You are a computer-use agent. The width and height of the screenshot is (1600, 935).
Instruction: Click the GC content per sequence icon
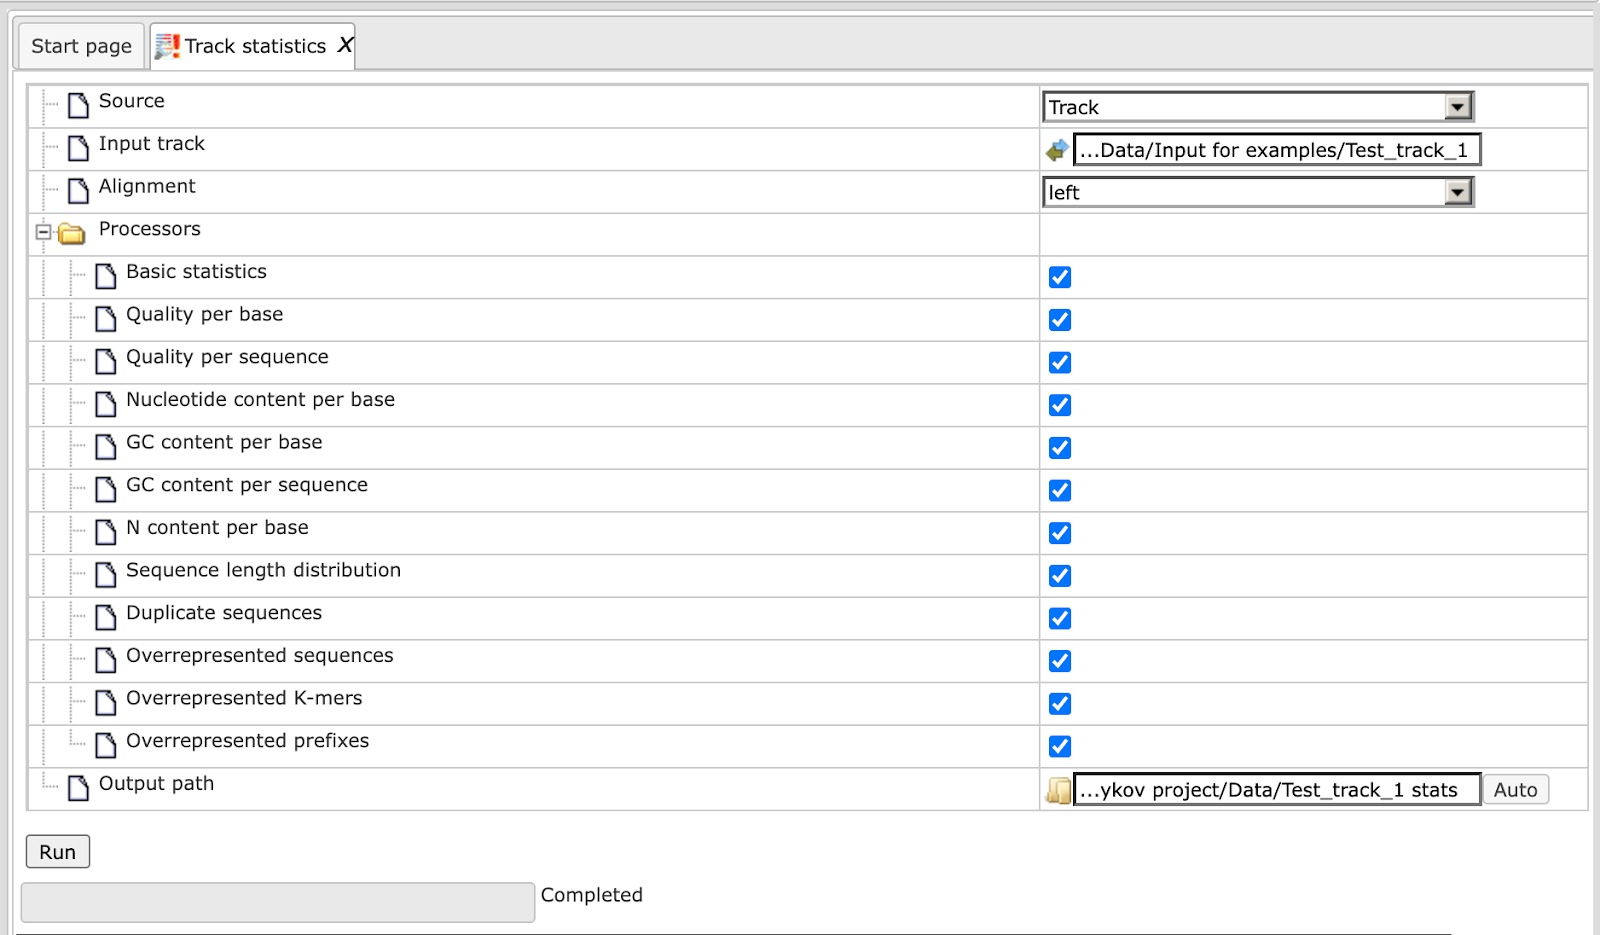click(x=105, y=489)
